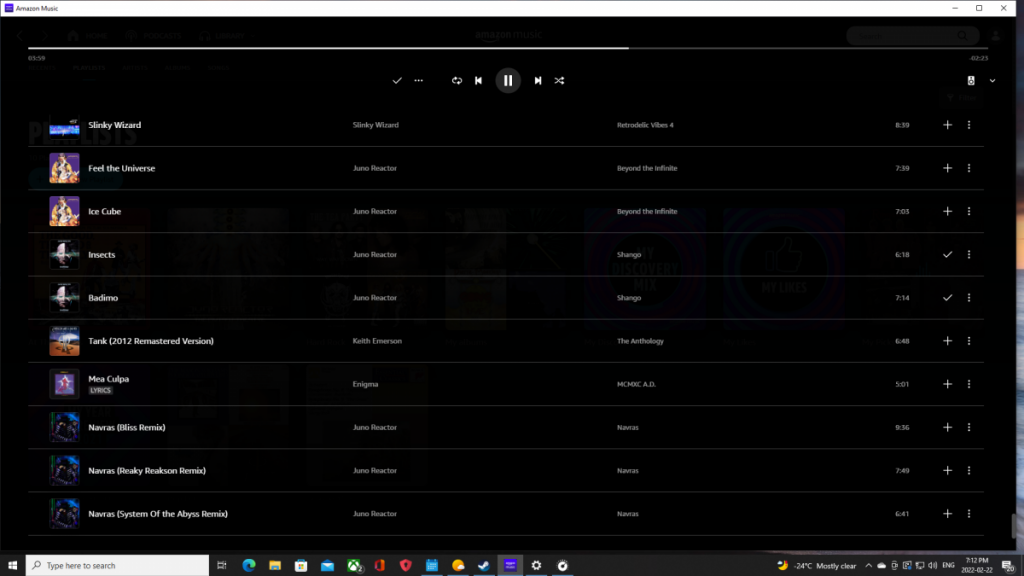Remove Badimo from library with the checkmark
The image size is (1024, 576).
coord(947,297)
